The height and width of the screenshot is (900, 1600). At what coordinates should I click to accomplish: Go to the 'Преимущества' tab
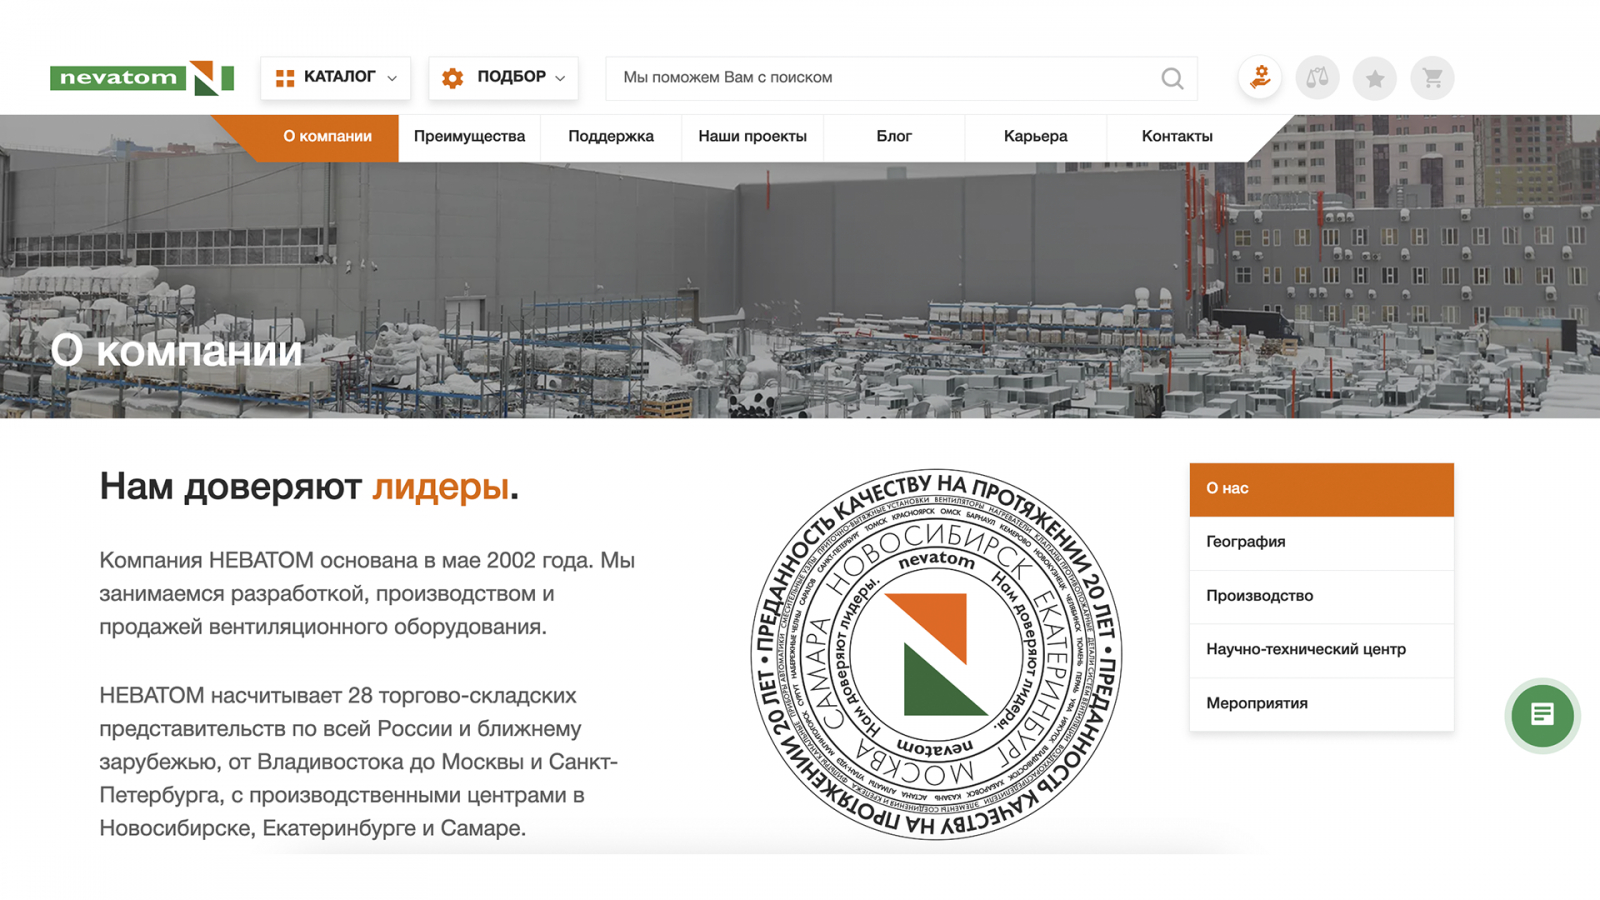(469, 137)
